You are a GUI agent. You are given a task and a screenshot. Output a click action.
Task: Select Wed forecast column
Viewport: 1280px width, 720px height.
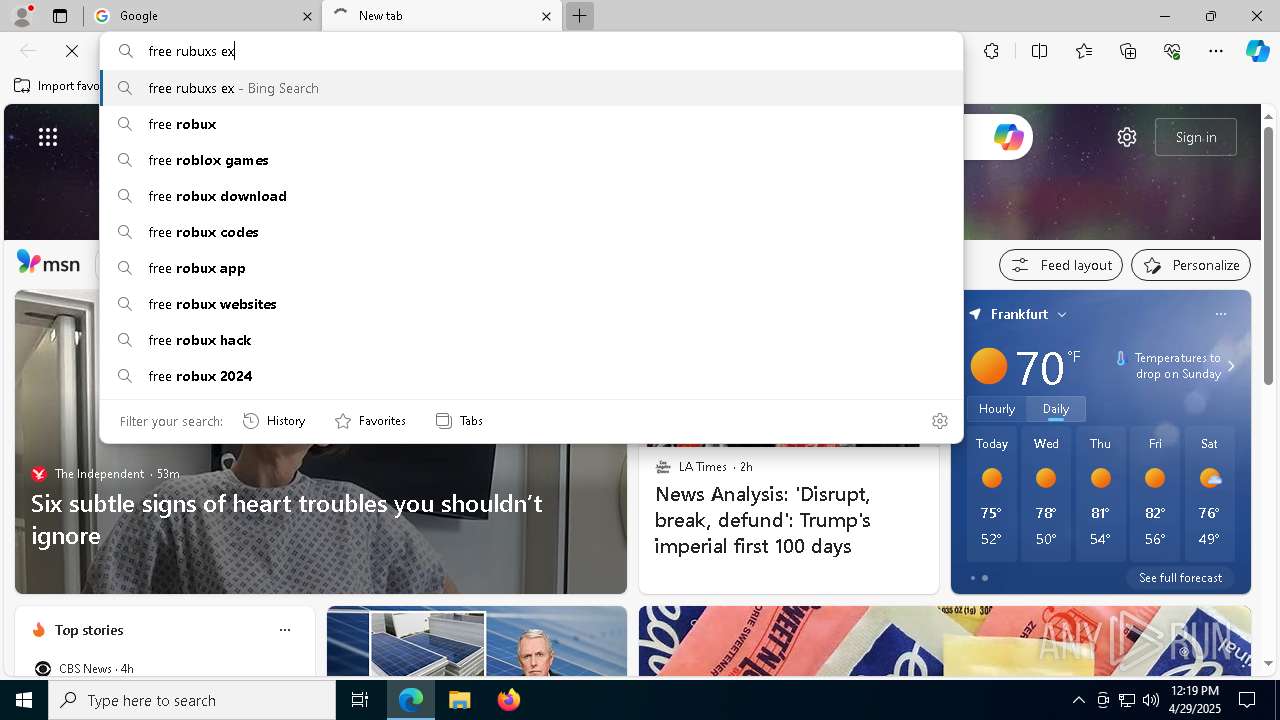1046,495
